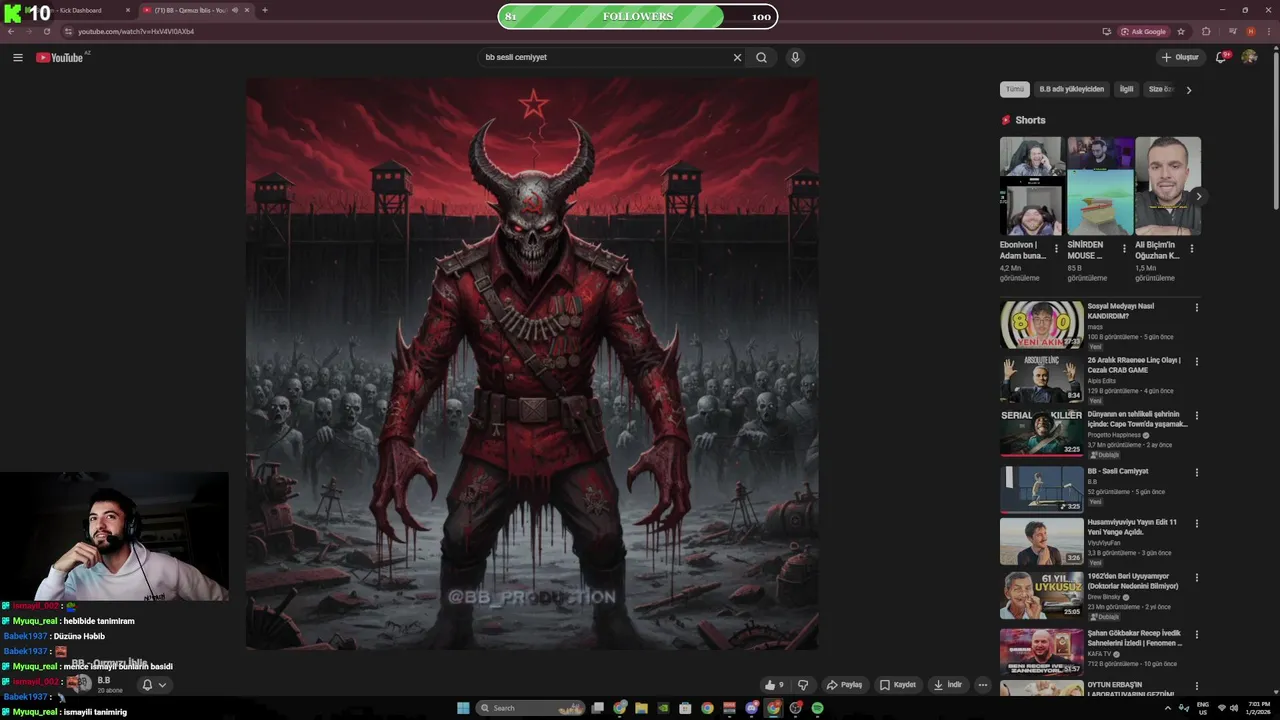
Task: Click the 'Kaydet' save button
Action: [898, 685]
